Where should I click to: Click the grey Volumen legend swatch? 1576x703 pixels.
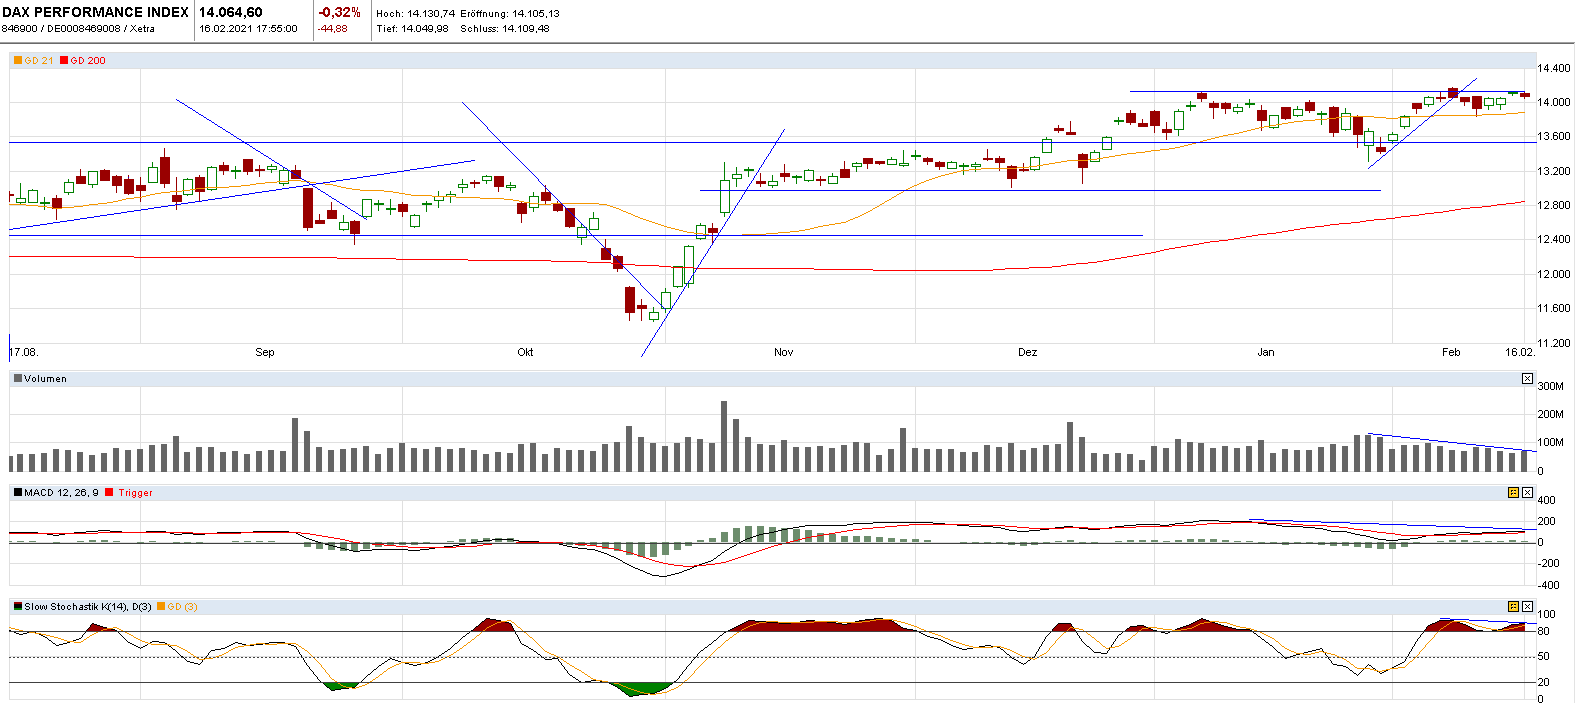tap(18, 378)
